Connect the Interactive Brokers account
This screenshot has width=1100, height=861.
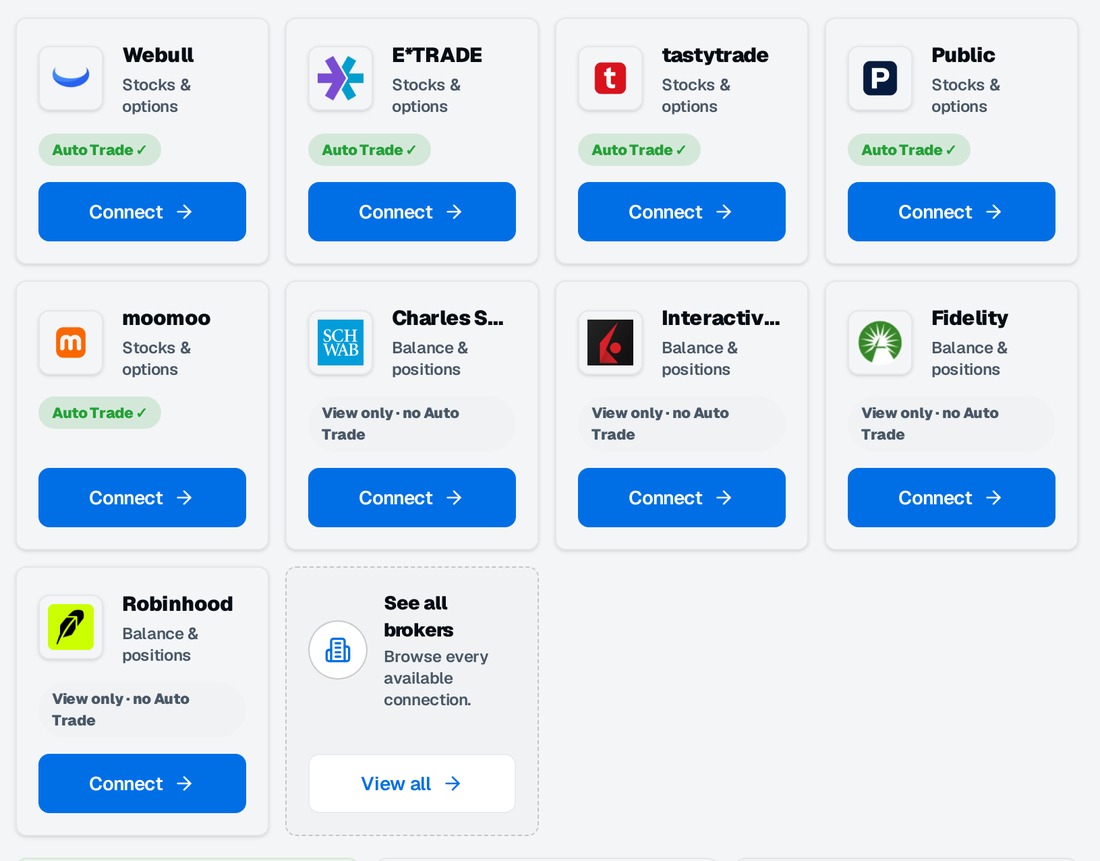[x=682, y=498]
